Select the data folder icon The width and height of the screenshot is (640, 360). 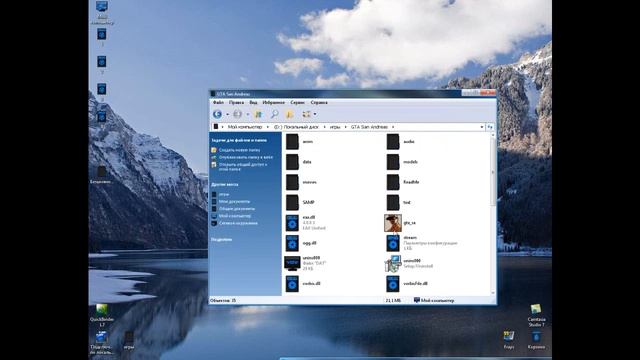click(x=292, y=162)
